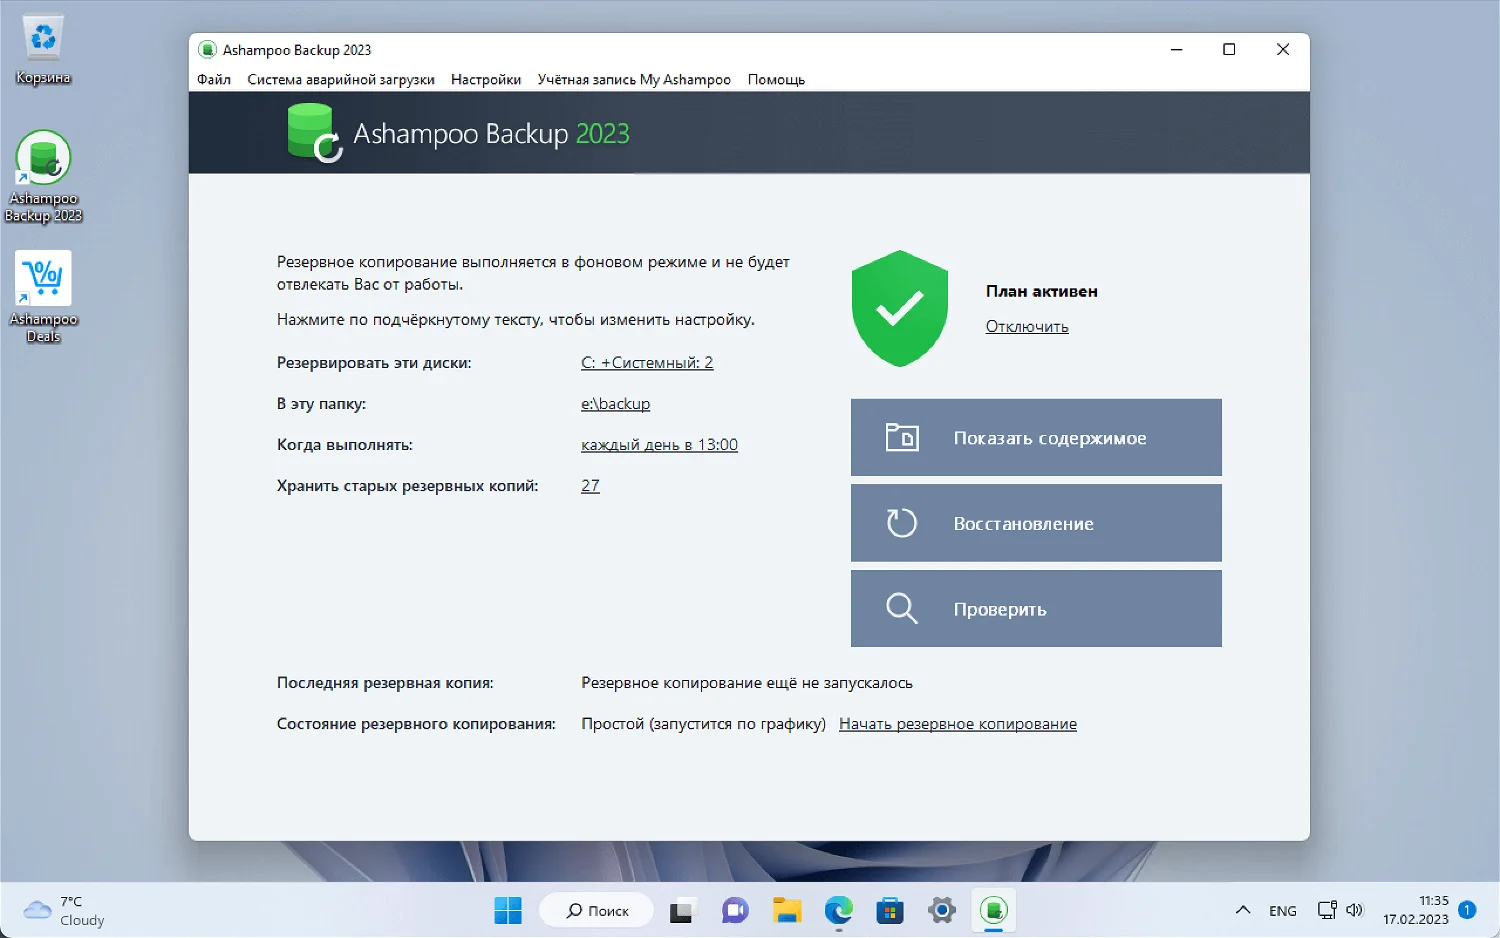Click Начать резервное копирование link
The height and width of the screenshot is (938, 1500).
click(958, 724)
